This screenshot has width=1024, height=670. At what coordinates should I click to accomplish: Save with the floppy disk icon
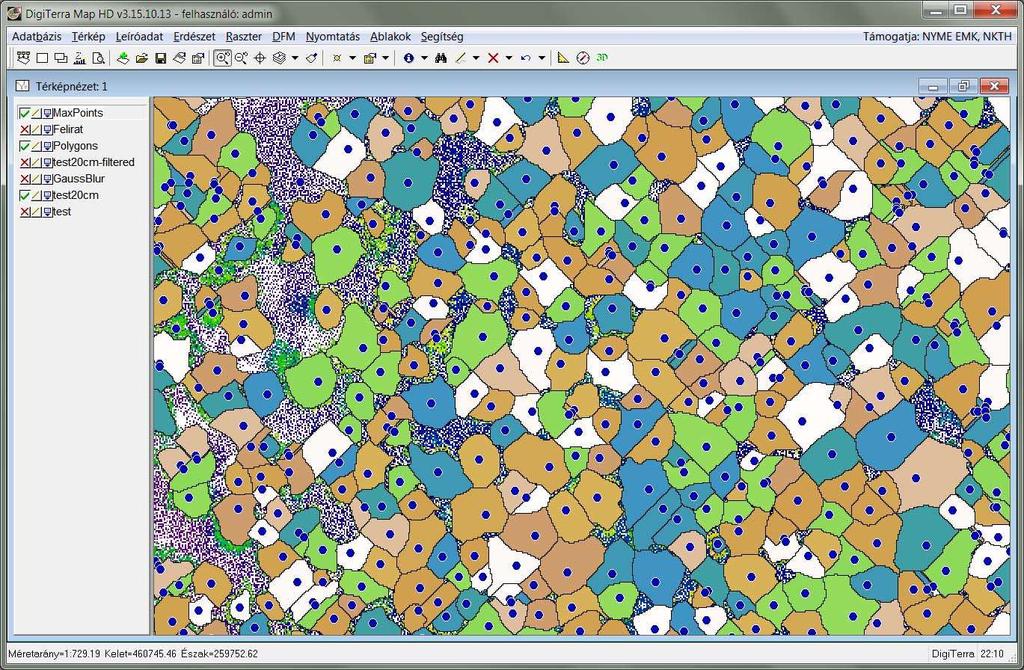161,58
